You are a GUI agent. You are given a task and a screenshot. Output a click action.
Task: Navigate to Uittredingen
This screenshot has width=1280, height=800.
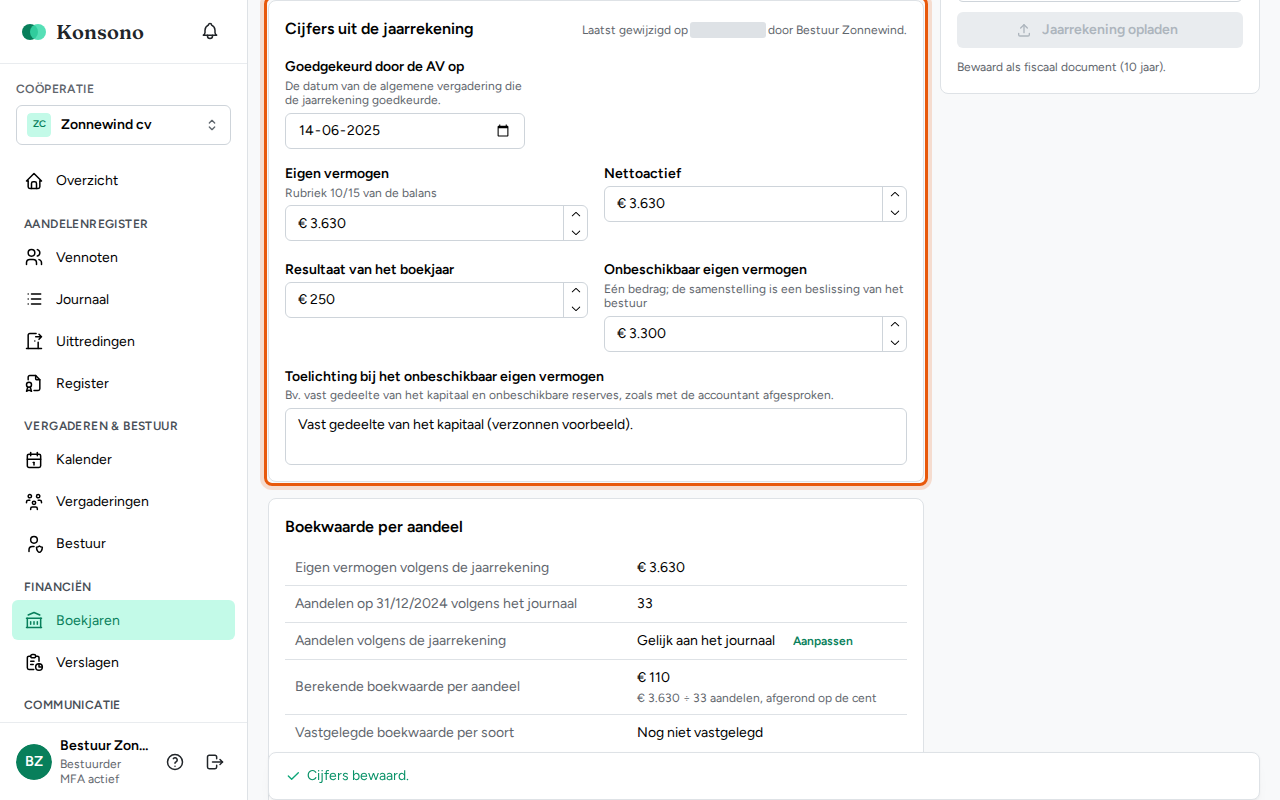click(123, 342)
